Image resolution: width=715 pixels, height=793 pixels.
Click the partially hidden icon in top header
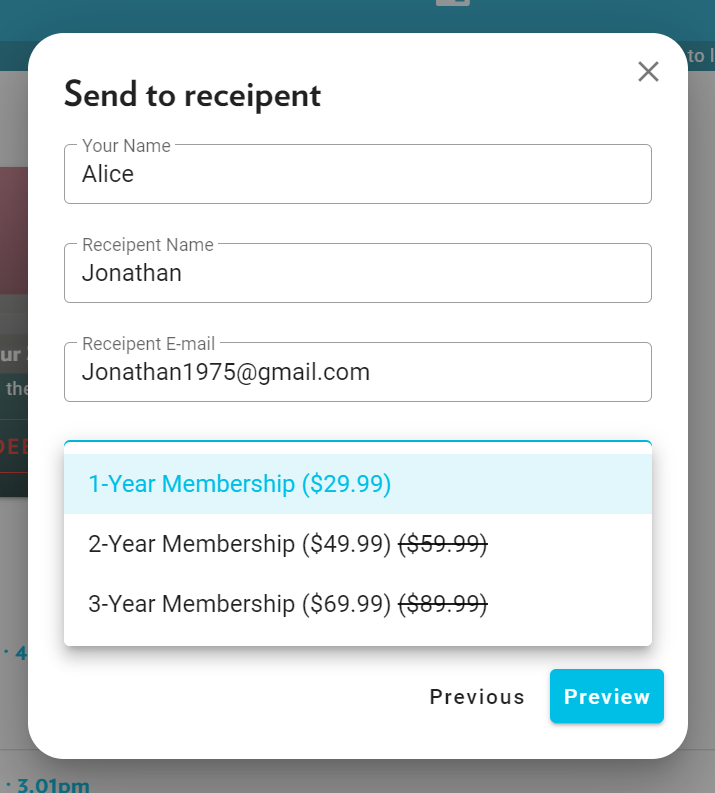point(453,3)
